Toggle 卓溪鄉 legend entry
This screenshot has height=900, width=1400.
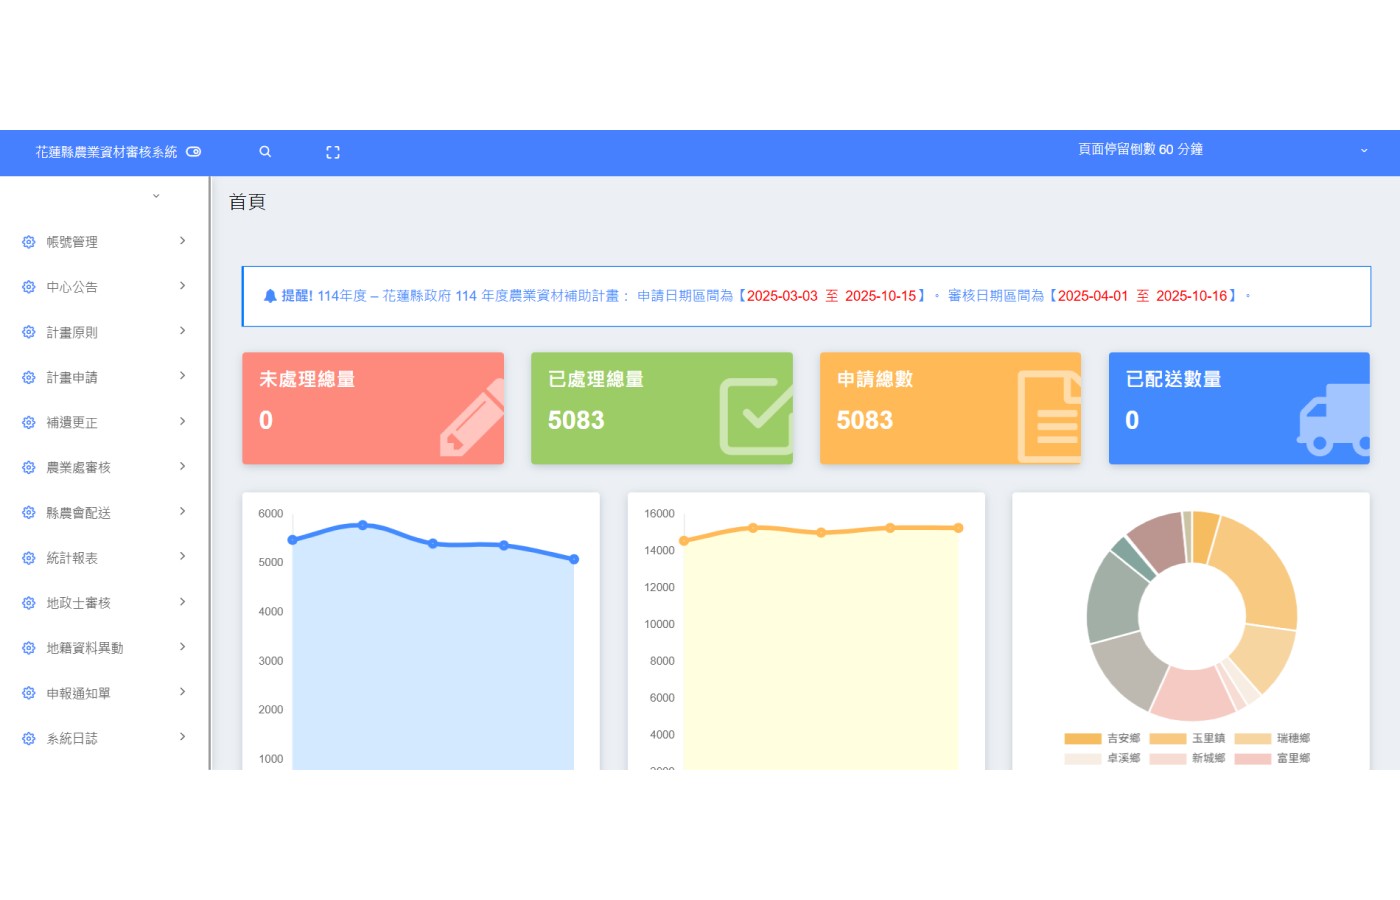click(x=1102, y=759)
